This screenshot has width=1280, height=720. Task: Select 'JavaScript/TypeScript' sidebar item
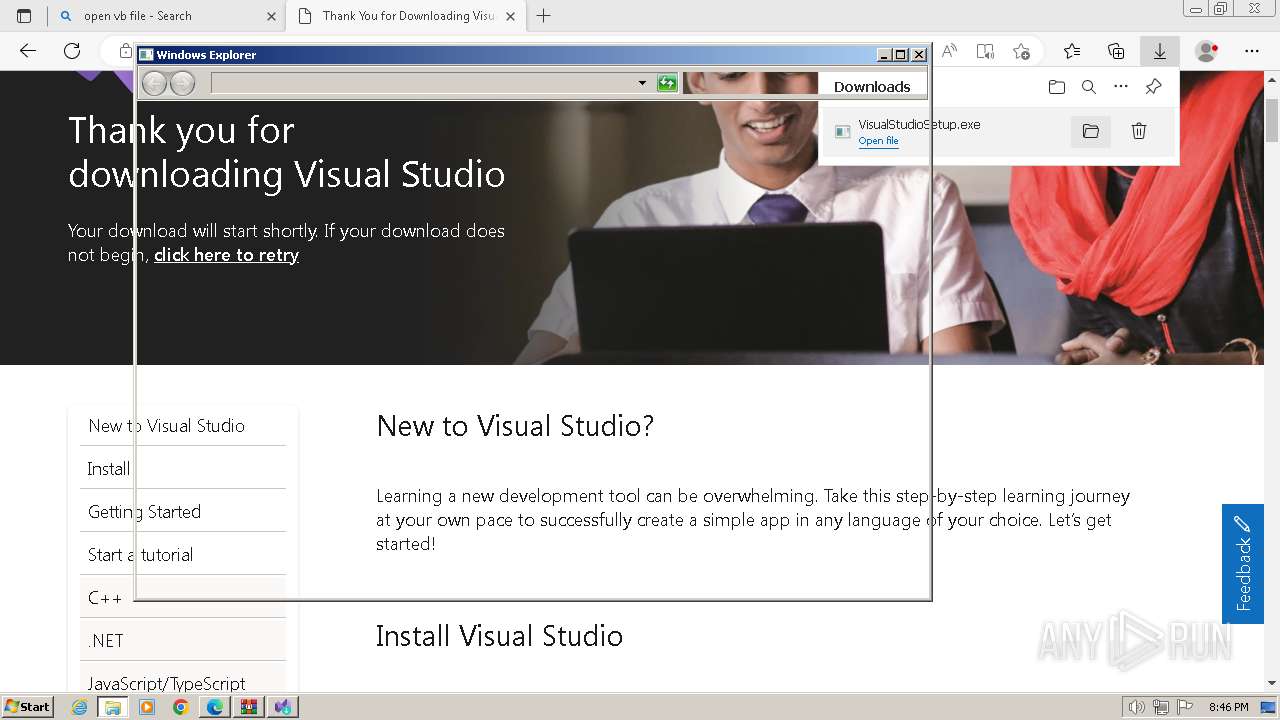183,679
